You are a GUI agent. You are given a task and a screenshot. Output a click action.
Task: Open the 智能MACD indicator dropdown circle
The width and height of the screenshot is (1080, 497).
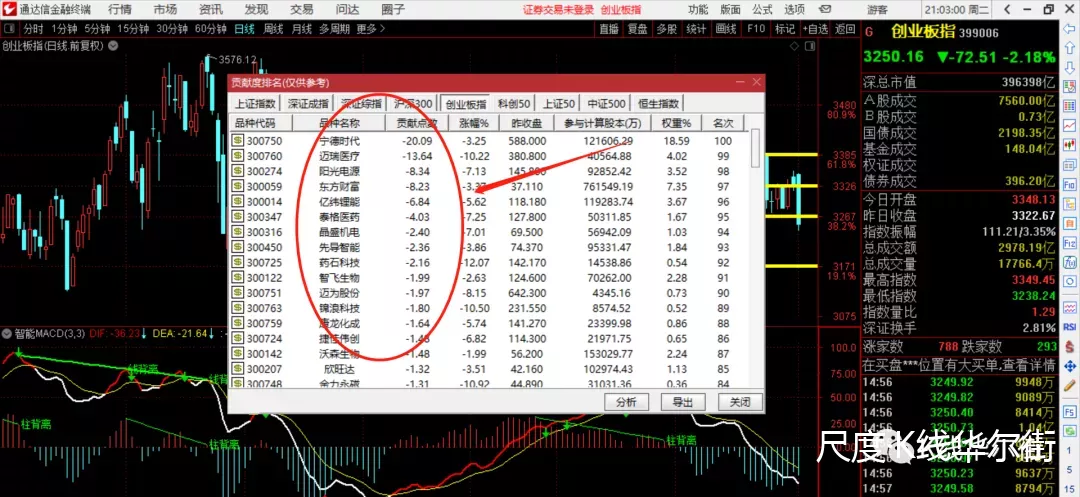[x=6, y=334]
